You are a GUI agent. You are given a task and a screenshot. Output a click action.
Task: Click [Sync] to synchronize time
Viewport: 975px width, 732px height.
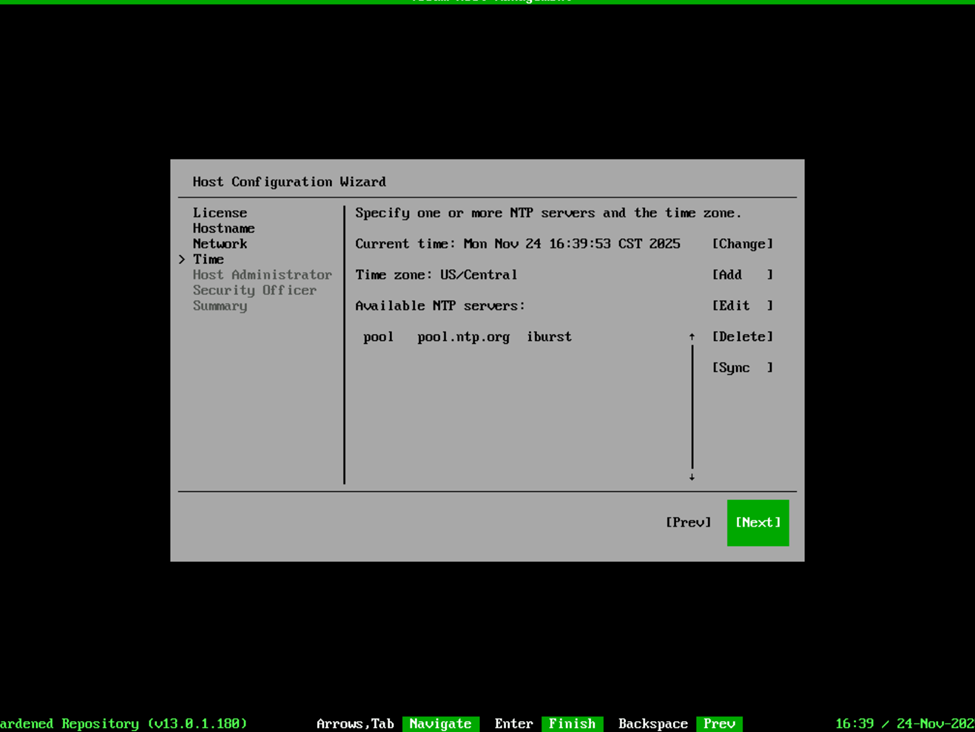pos(742,368)
